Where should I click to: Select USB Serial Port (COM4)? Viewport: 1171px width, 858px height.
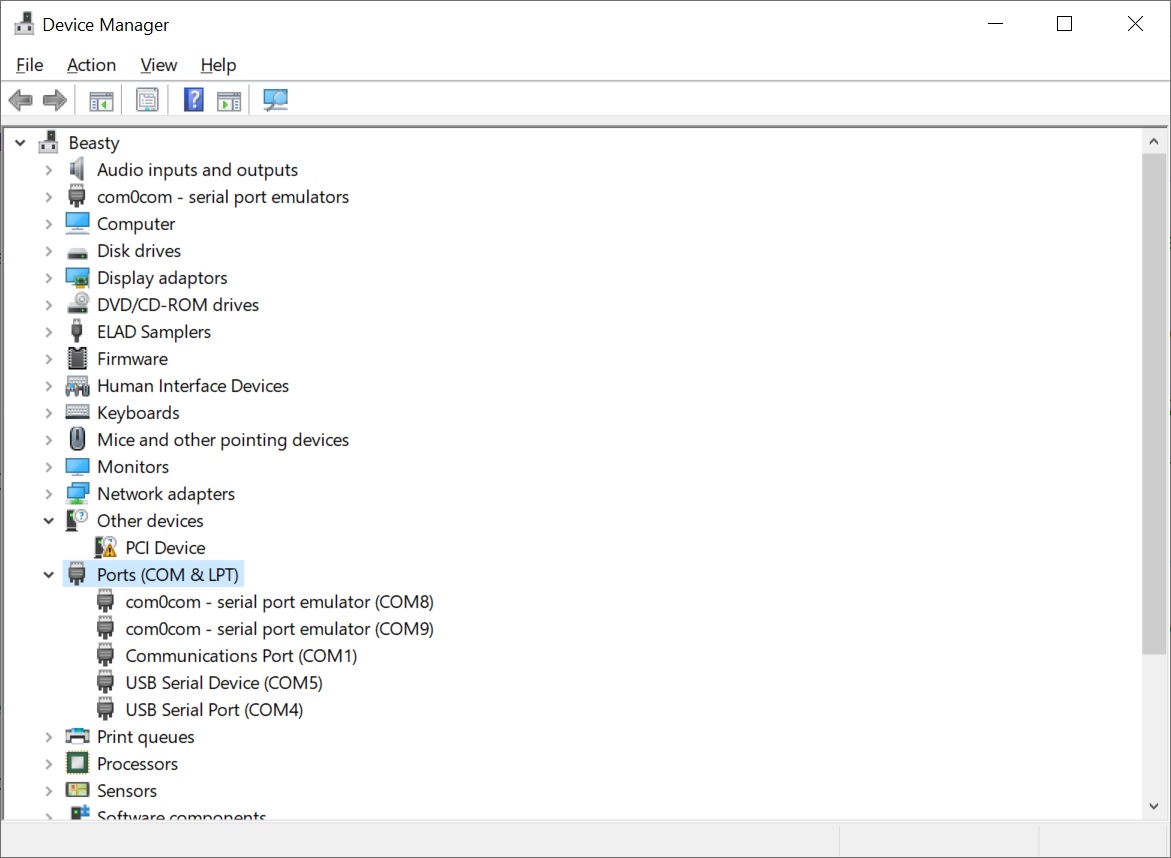click(x=214, y=710)
